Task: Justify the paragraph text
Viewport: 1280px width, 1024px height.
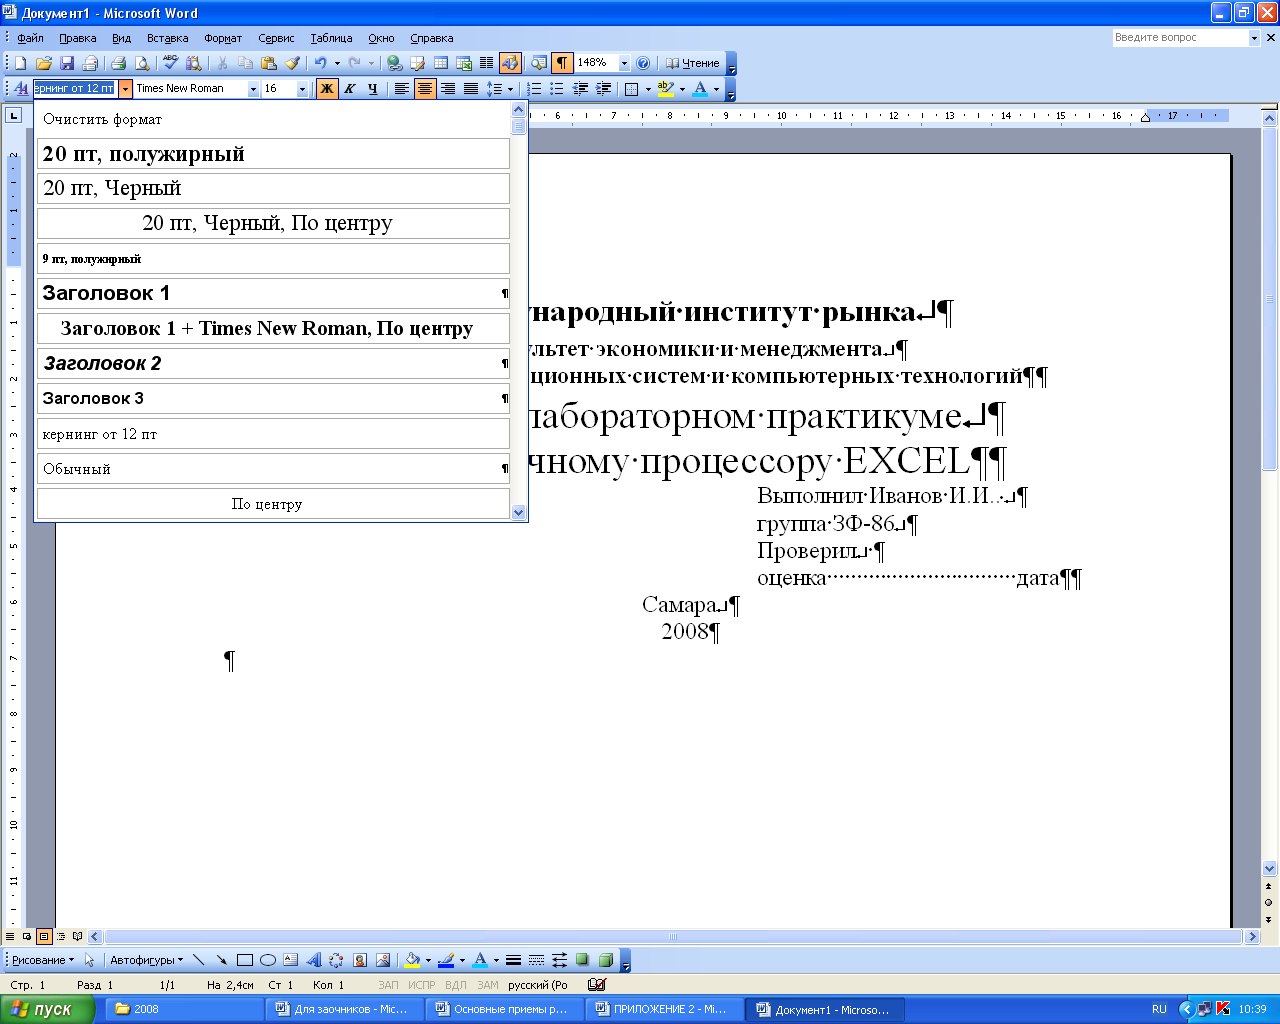Action: tap(470, 89)
